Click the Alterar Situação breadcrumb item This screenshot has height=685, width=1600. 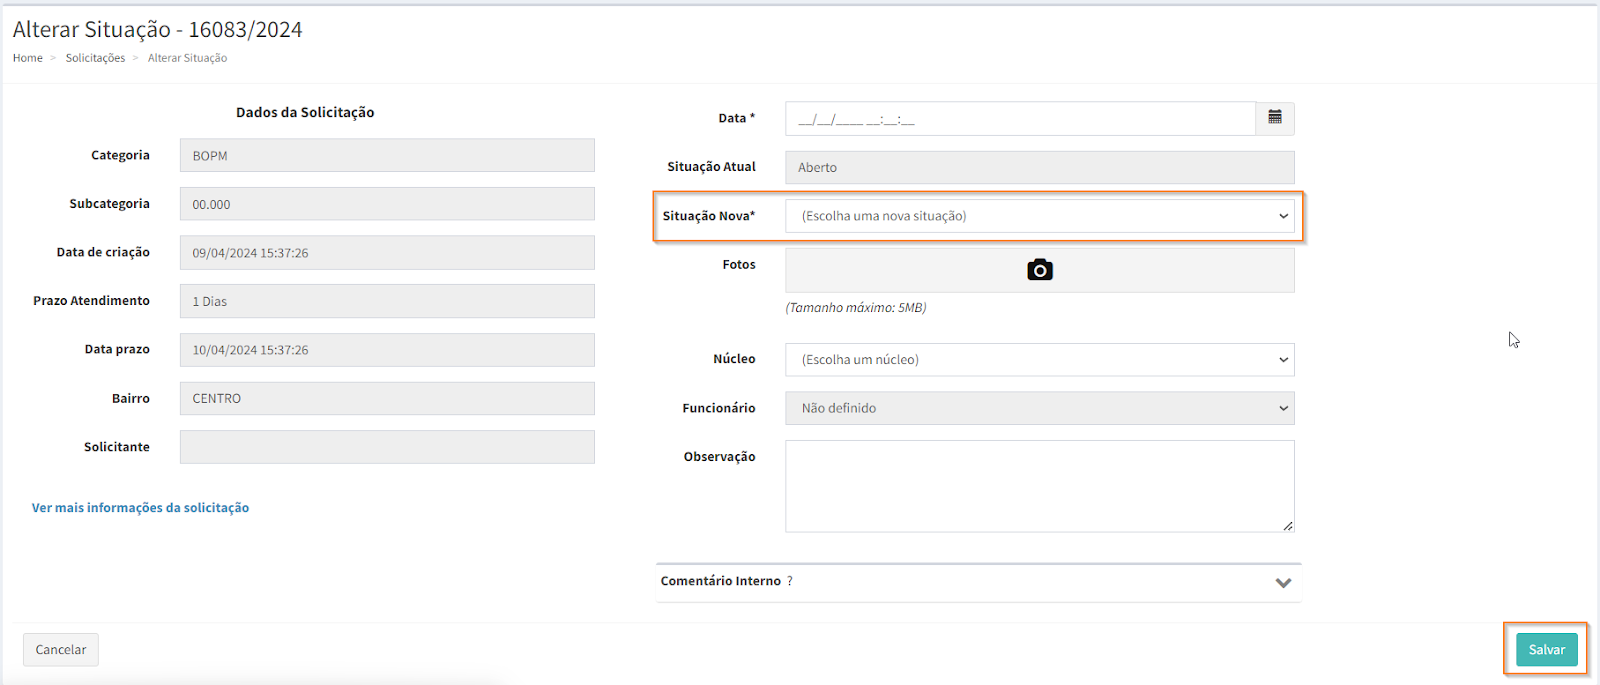[187, 58]
